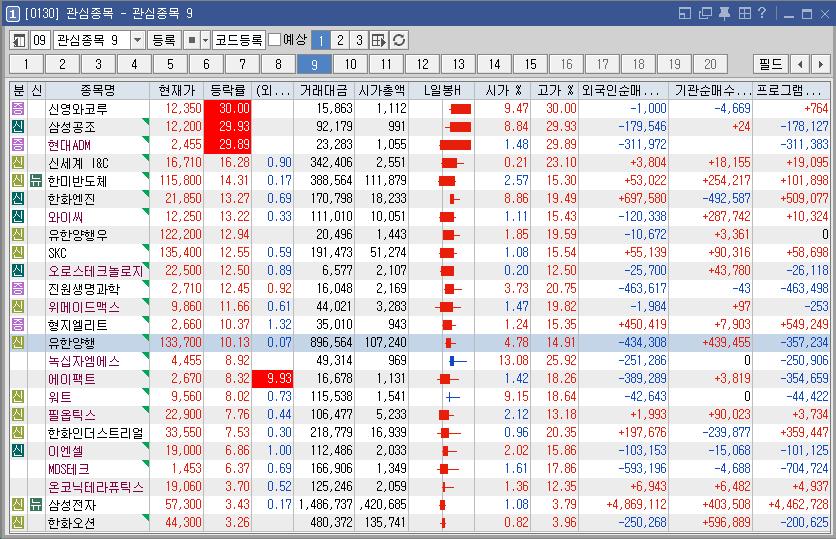This screenshot has height=539, width=836.
Task: Click the refresh icon in the toolbar
Action: (x=399, y=40)
